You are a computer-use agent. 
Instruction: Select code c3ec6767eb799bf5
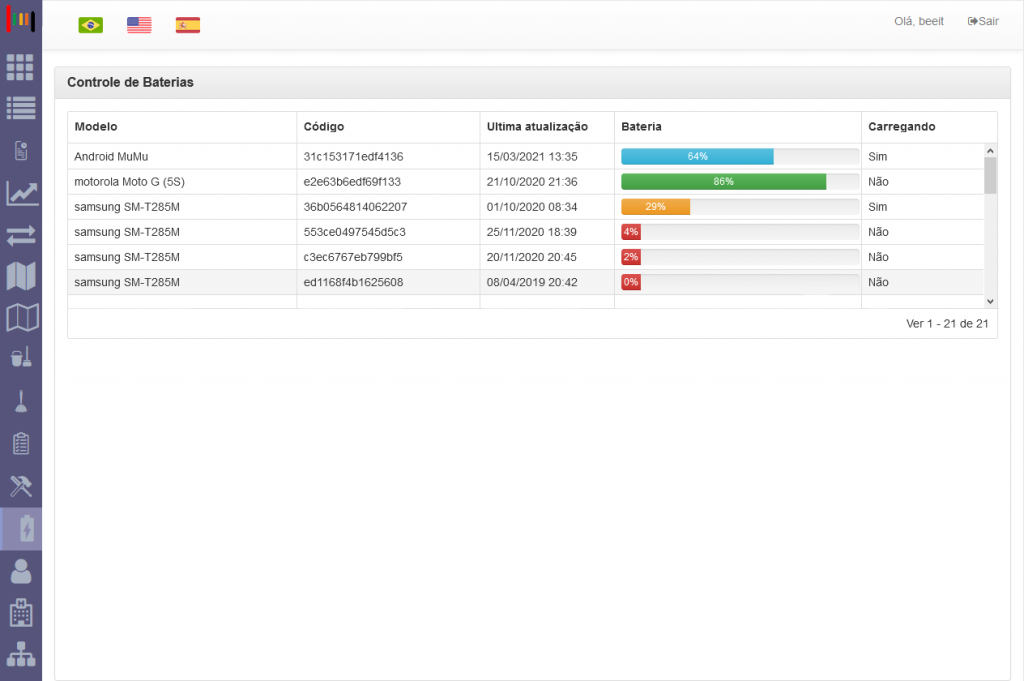(353, 257)
